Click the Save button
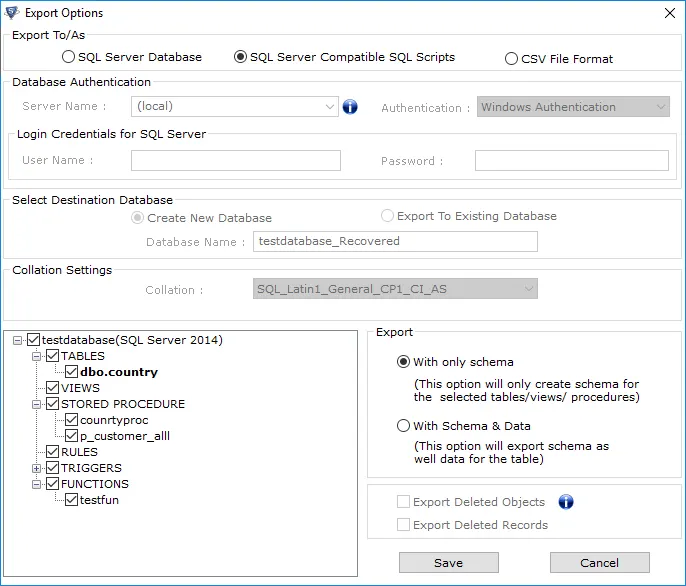Screen dimensions: 686x586 click(x=448, y=562)
